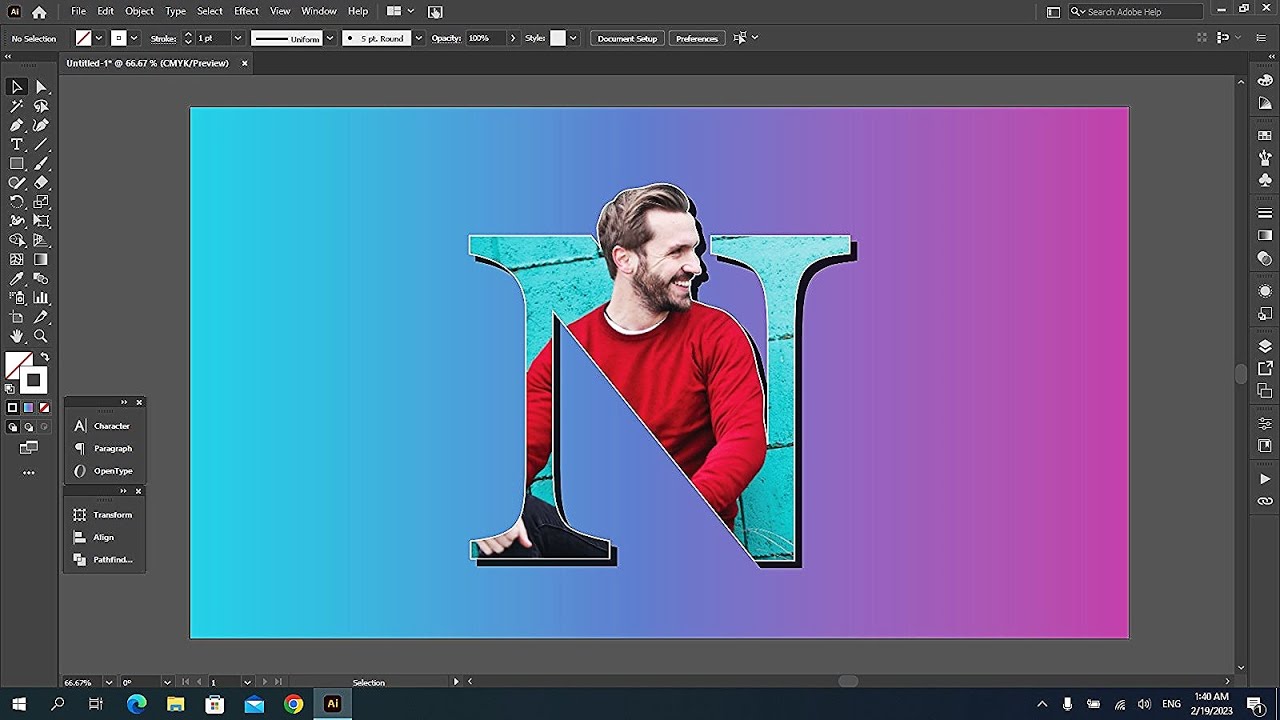This screenshot has width=1280, height=720.
Task: Select the Symbol Sprayer tool
Action: (x=17, y=298)
